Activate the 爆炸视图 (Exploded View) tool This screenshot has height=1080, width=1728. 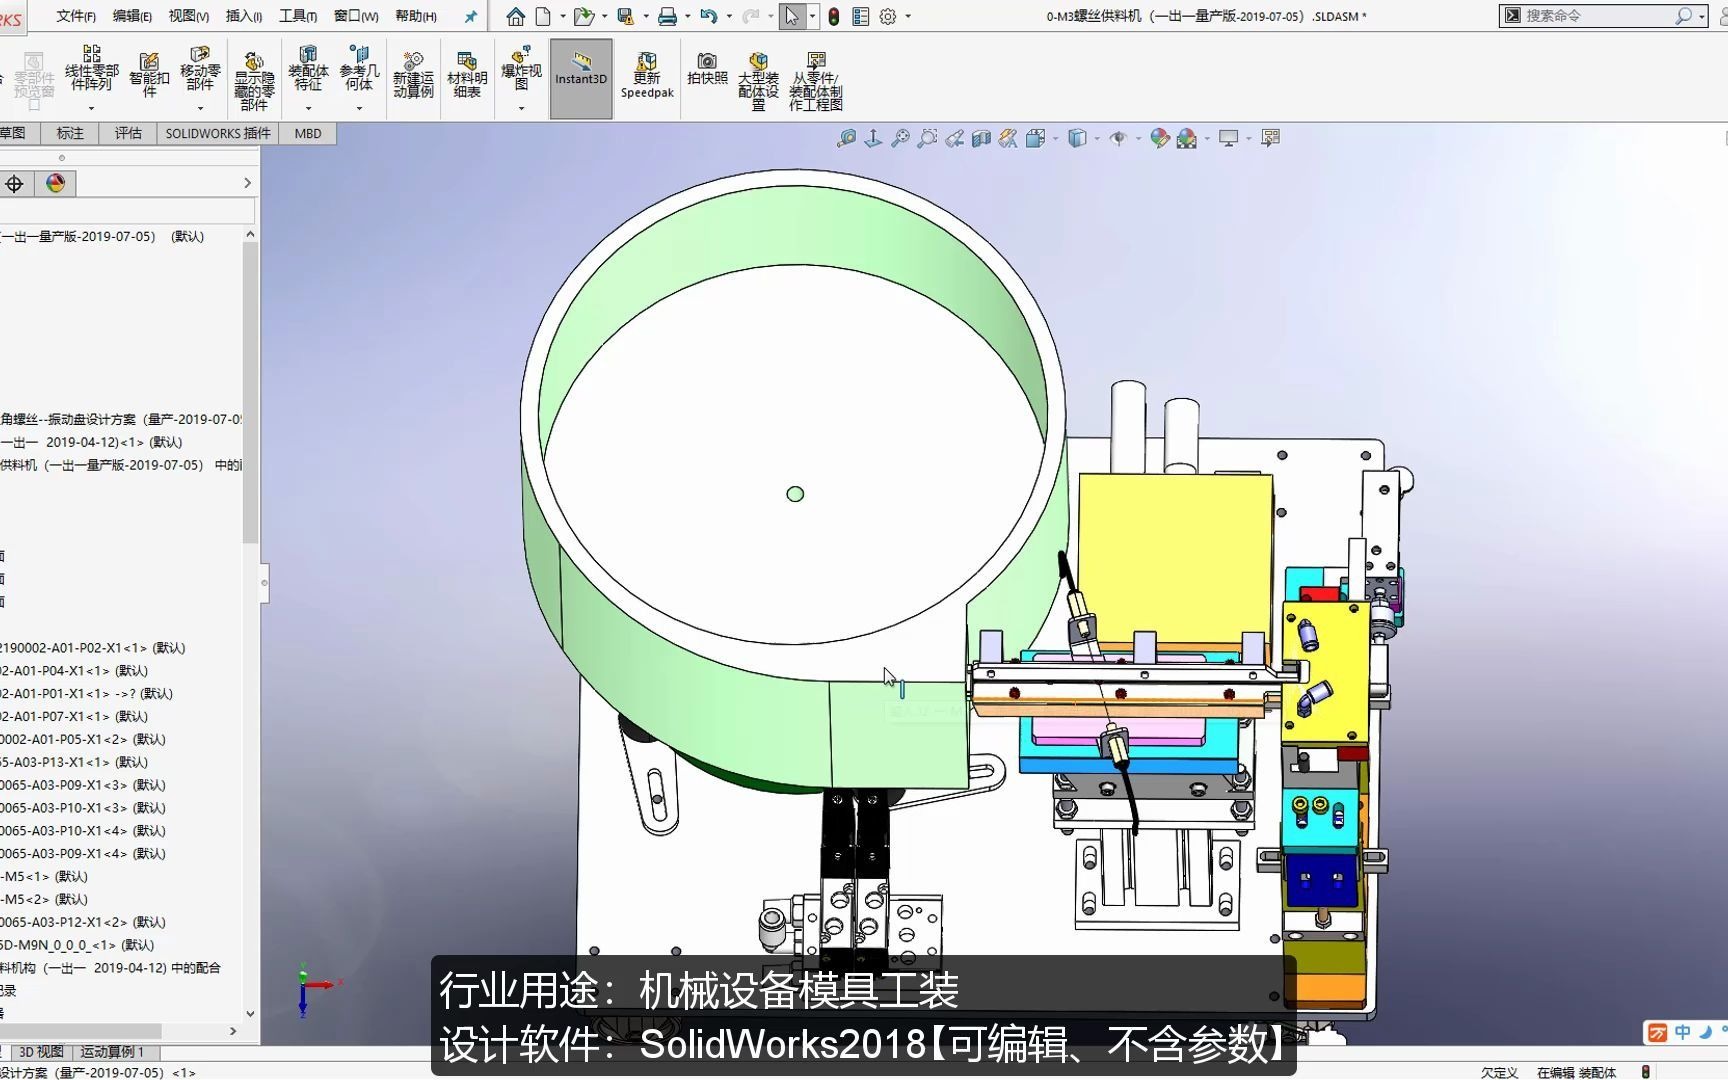520,70
